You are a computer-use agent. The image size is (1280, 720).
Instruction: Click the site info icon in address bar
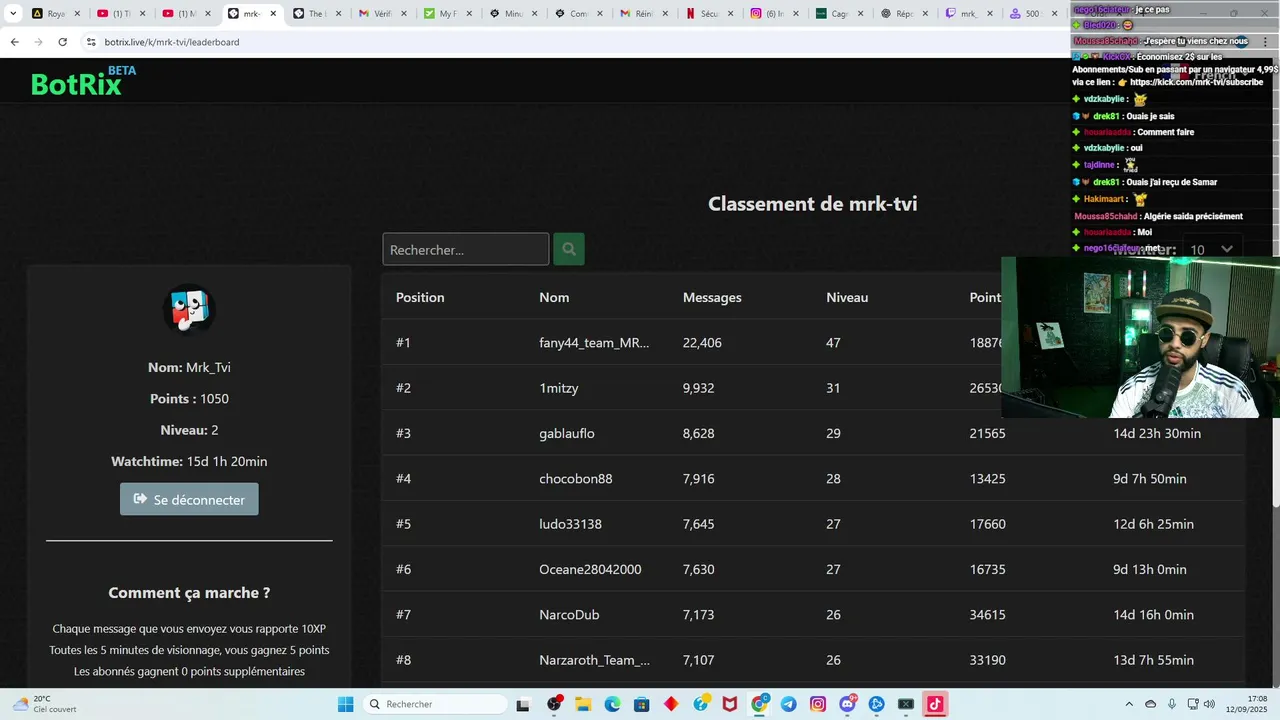pos(91,42)
